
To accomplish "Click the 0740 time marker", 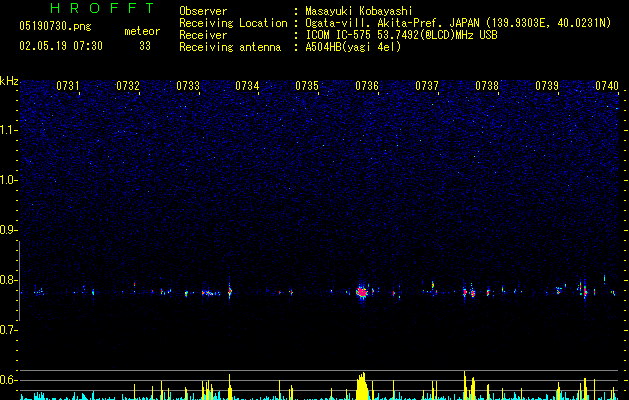I will pyautogui.click(x=607, y=86).
